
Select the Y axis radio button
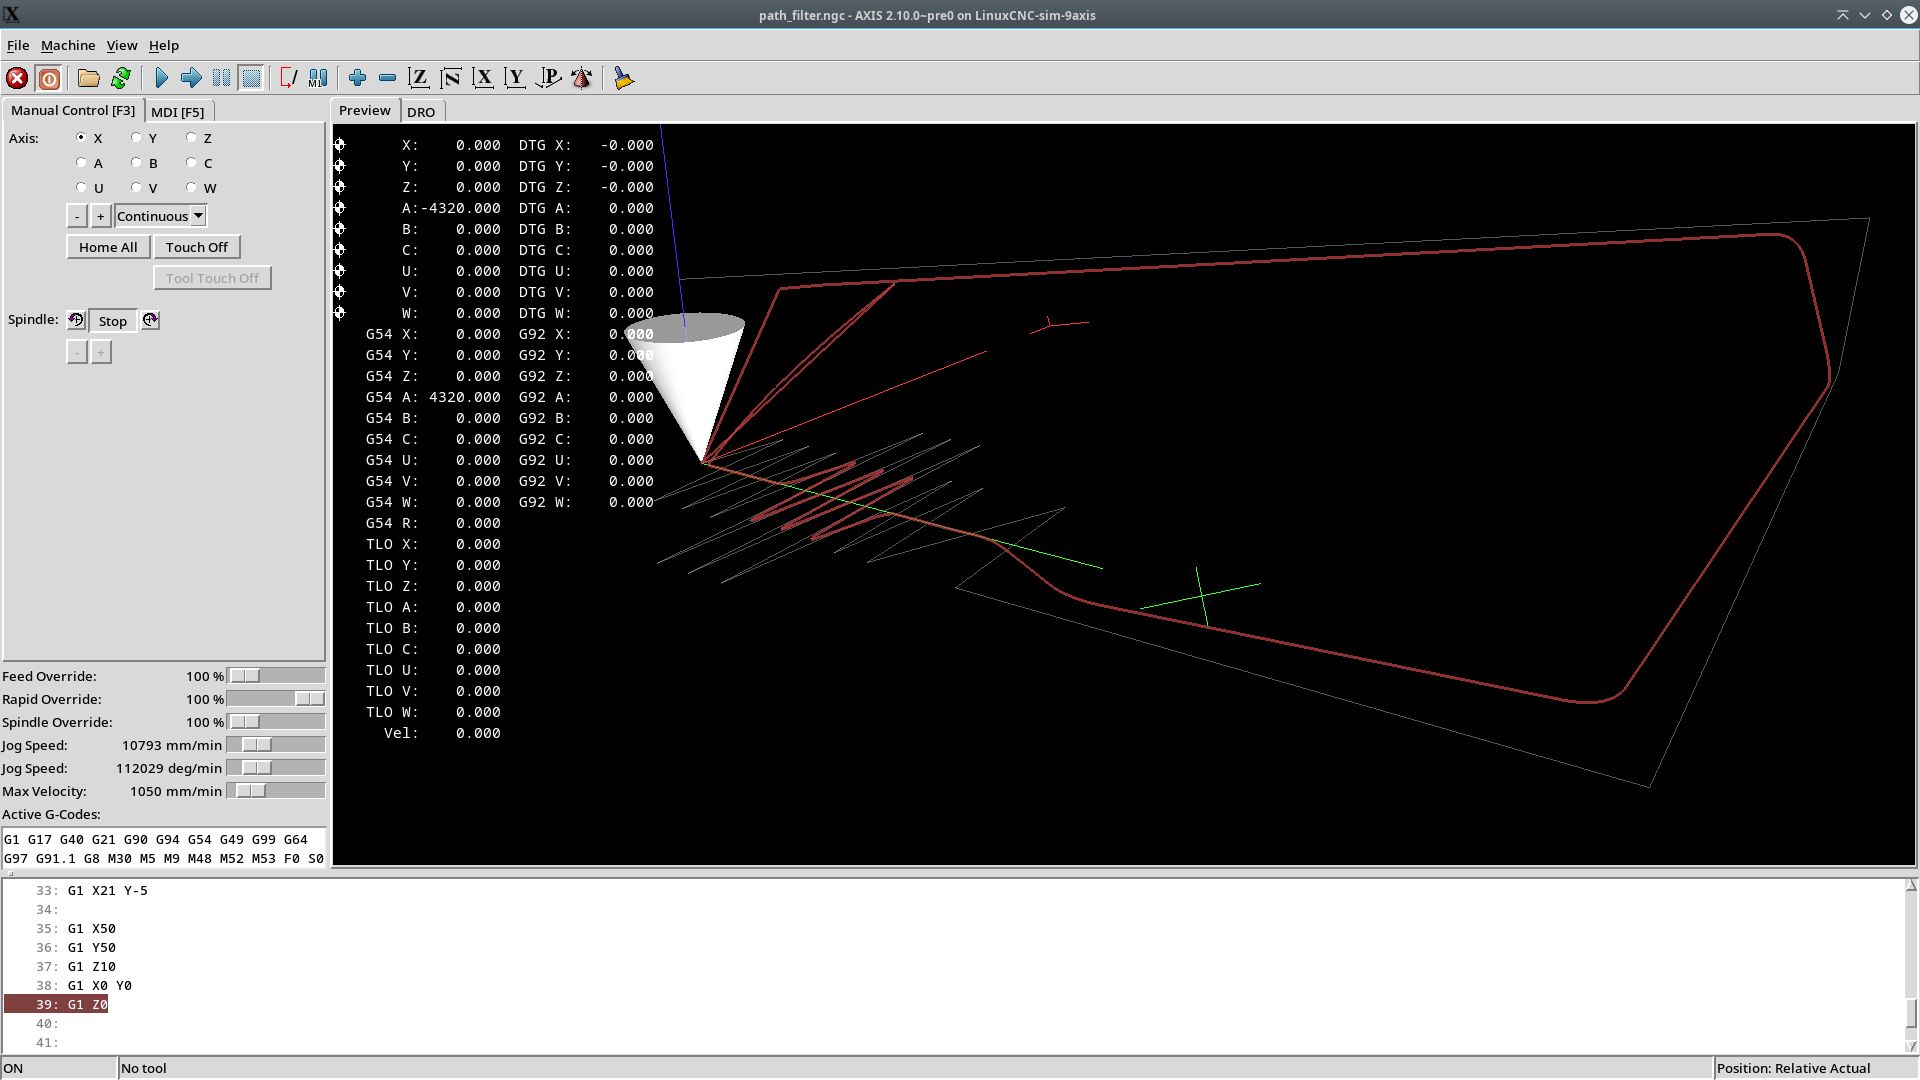136,138
